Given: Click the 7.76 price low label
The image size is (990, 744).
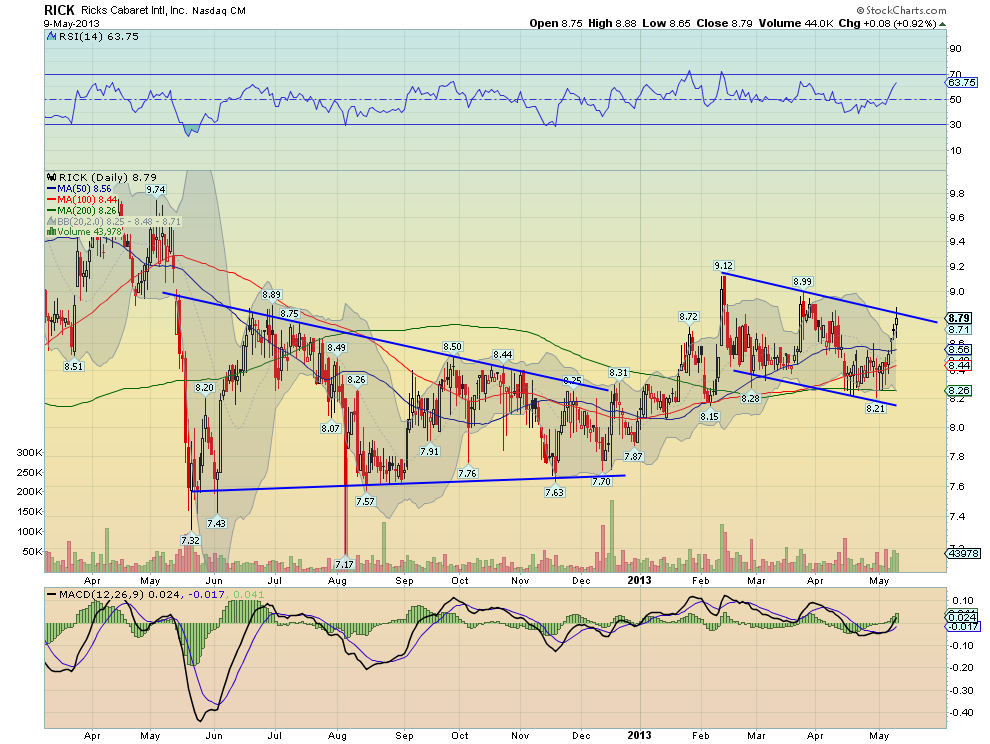Looking at the screenshot, I should [x=467, y=473].
